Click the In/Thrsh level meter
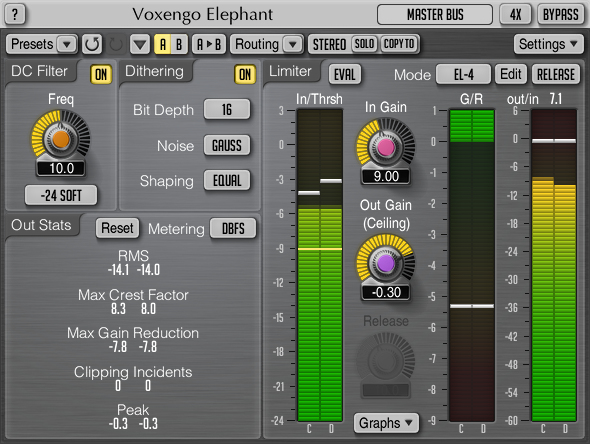The image size is (590, 444). click(320, 265)
